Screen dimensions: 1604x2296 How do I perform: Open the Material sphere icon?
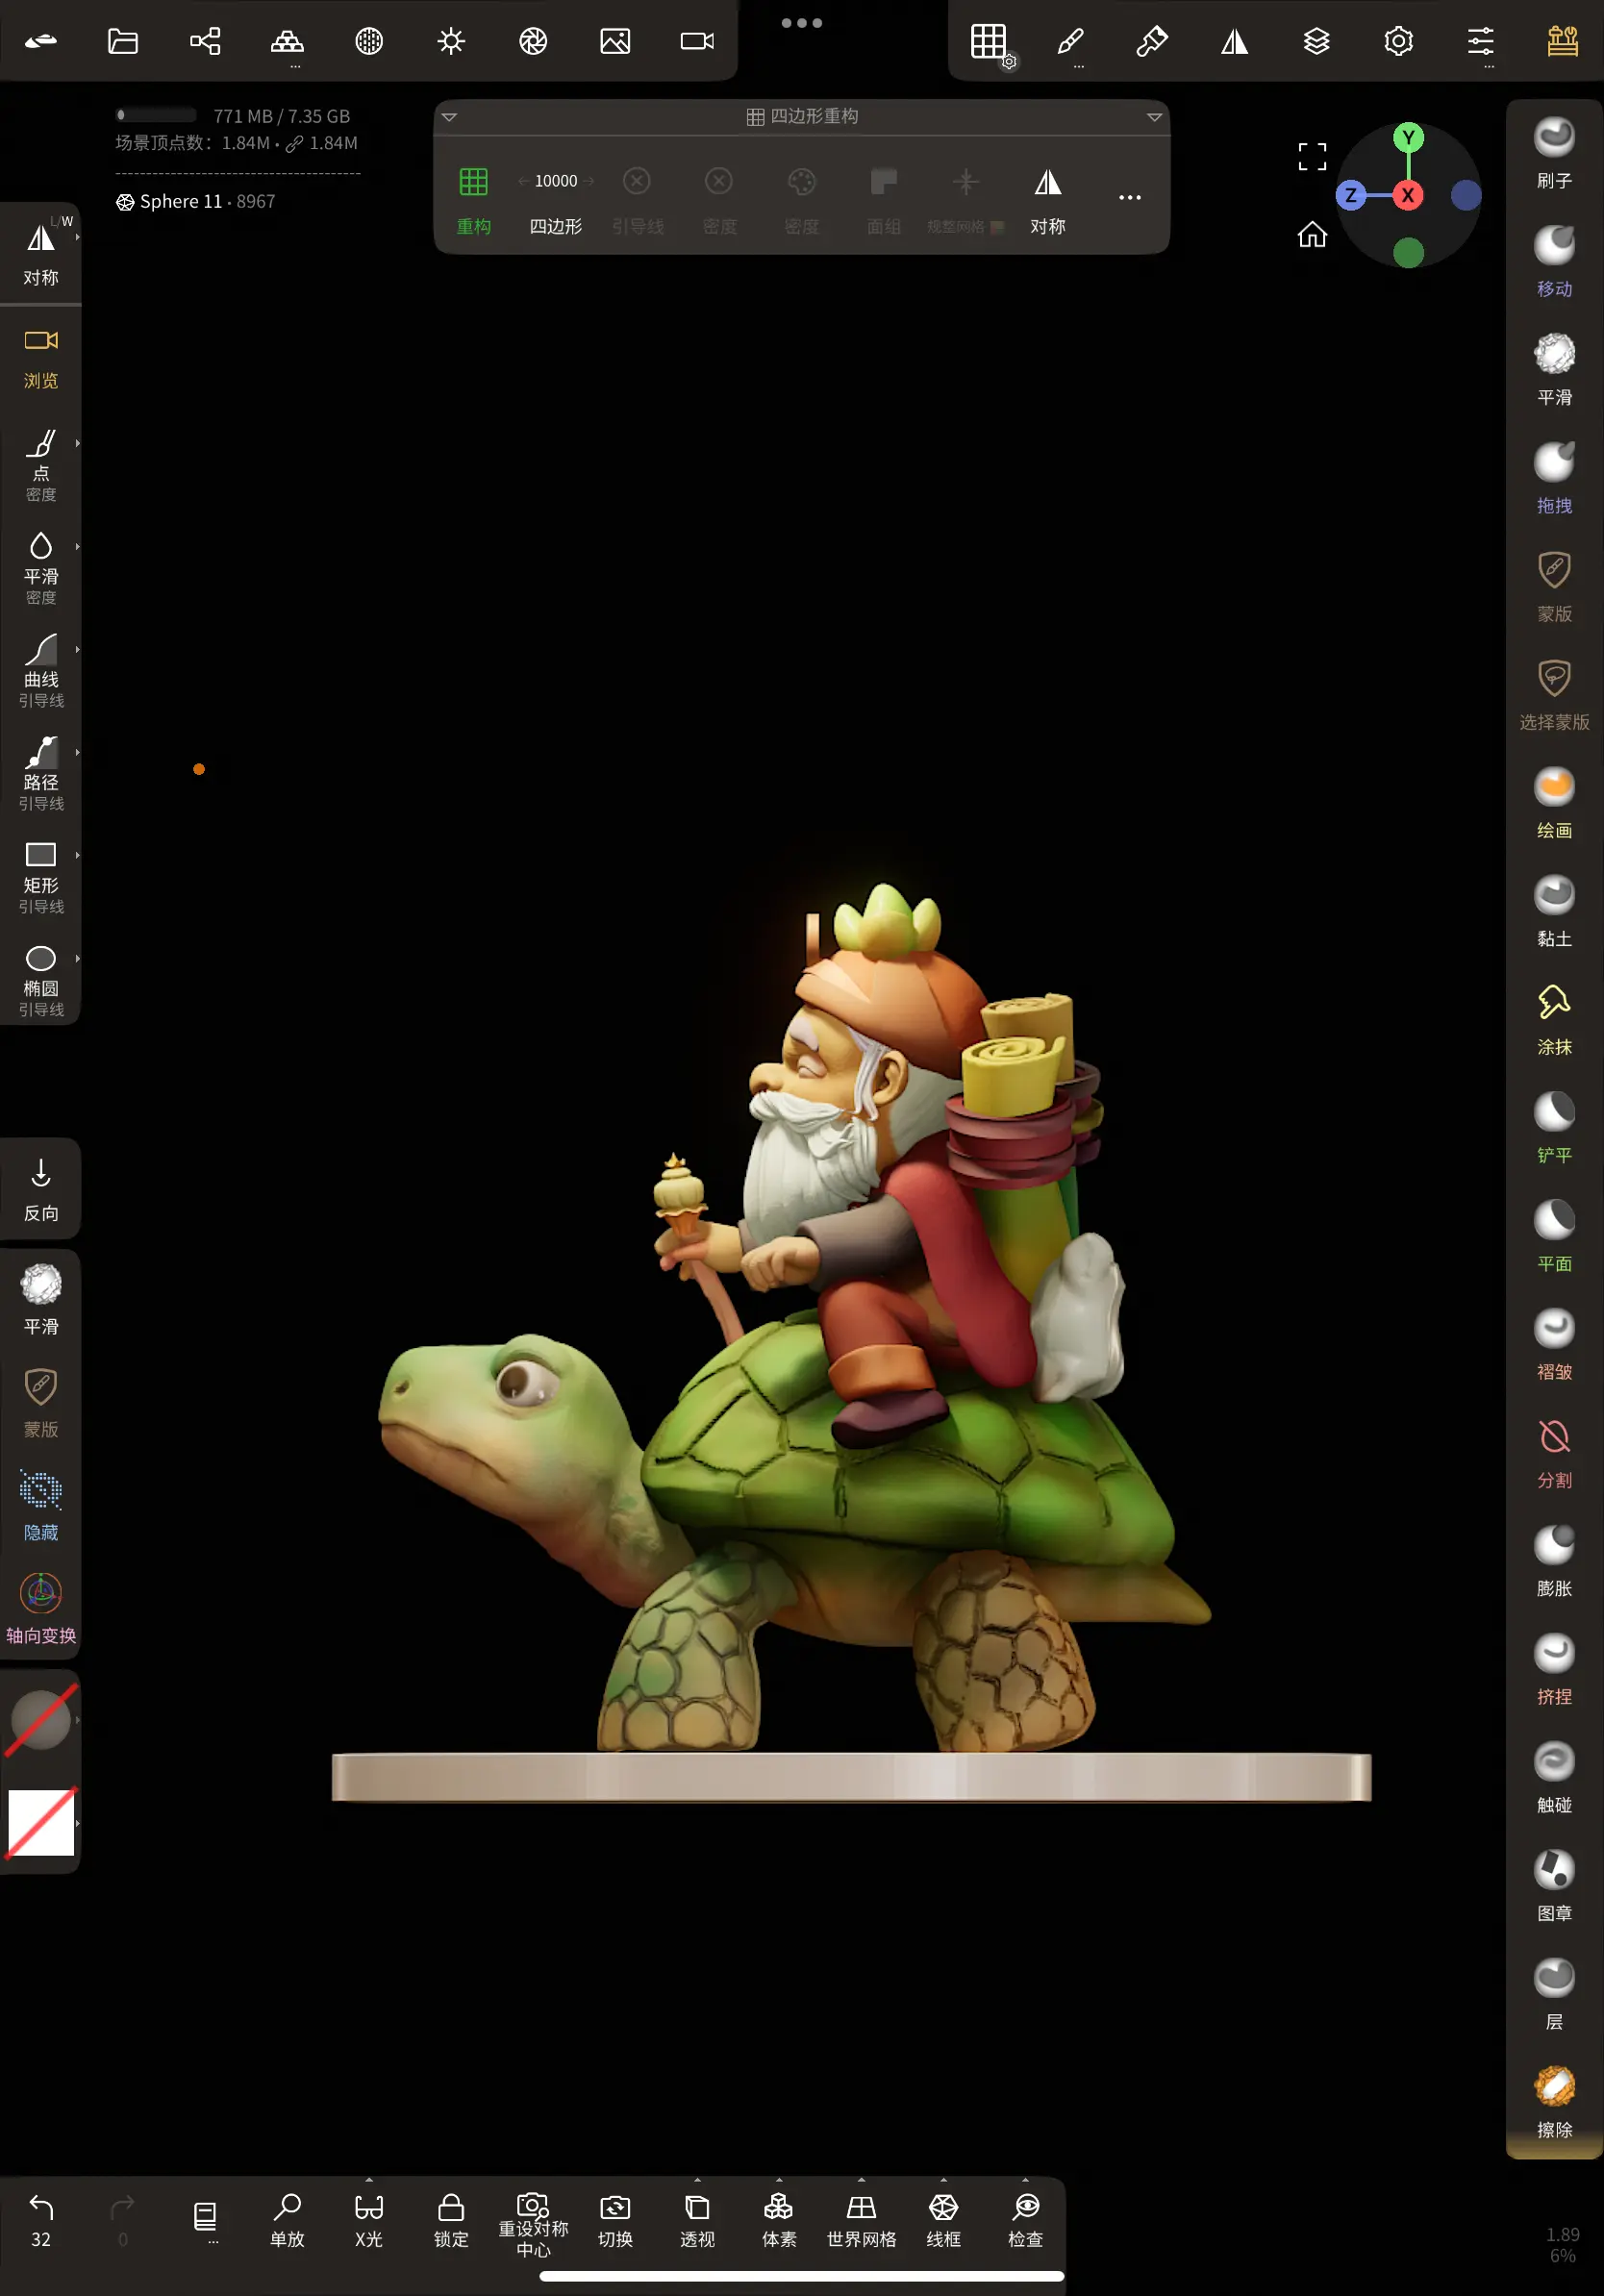click(369, 41)
